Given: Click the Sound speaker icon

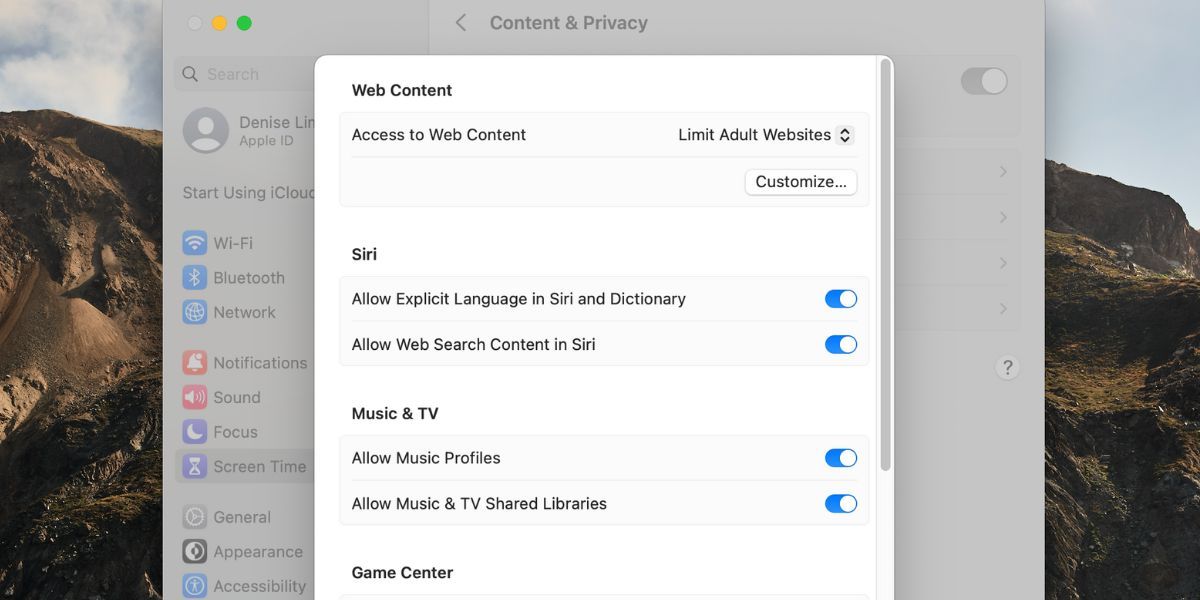Looking at the screenshot, I should click(x=195, y=397).
